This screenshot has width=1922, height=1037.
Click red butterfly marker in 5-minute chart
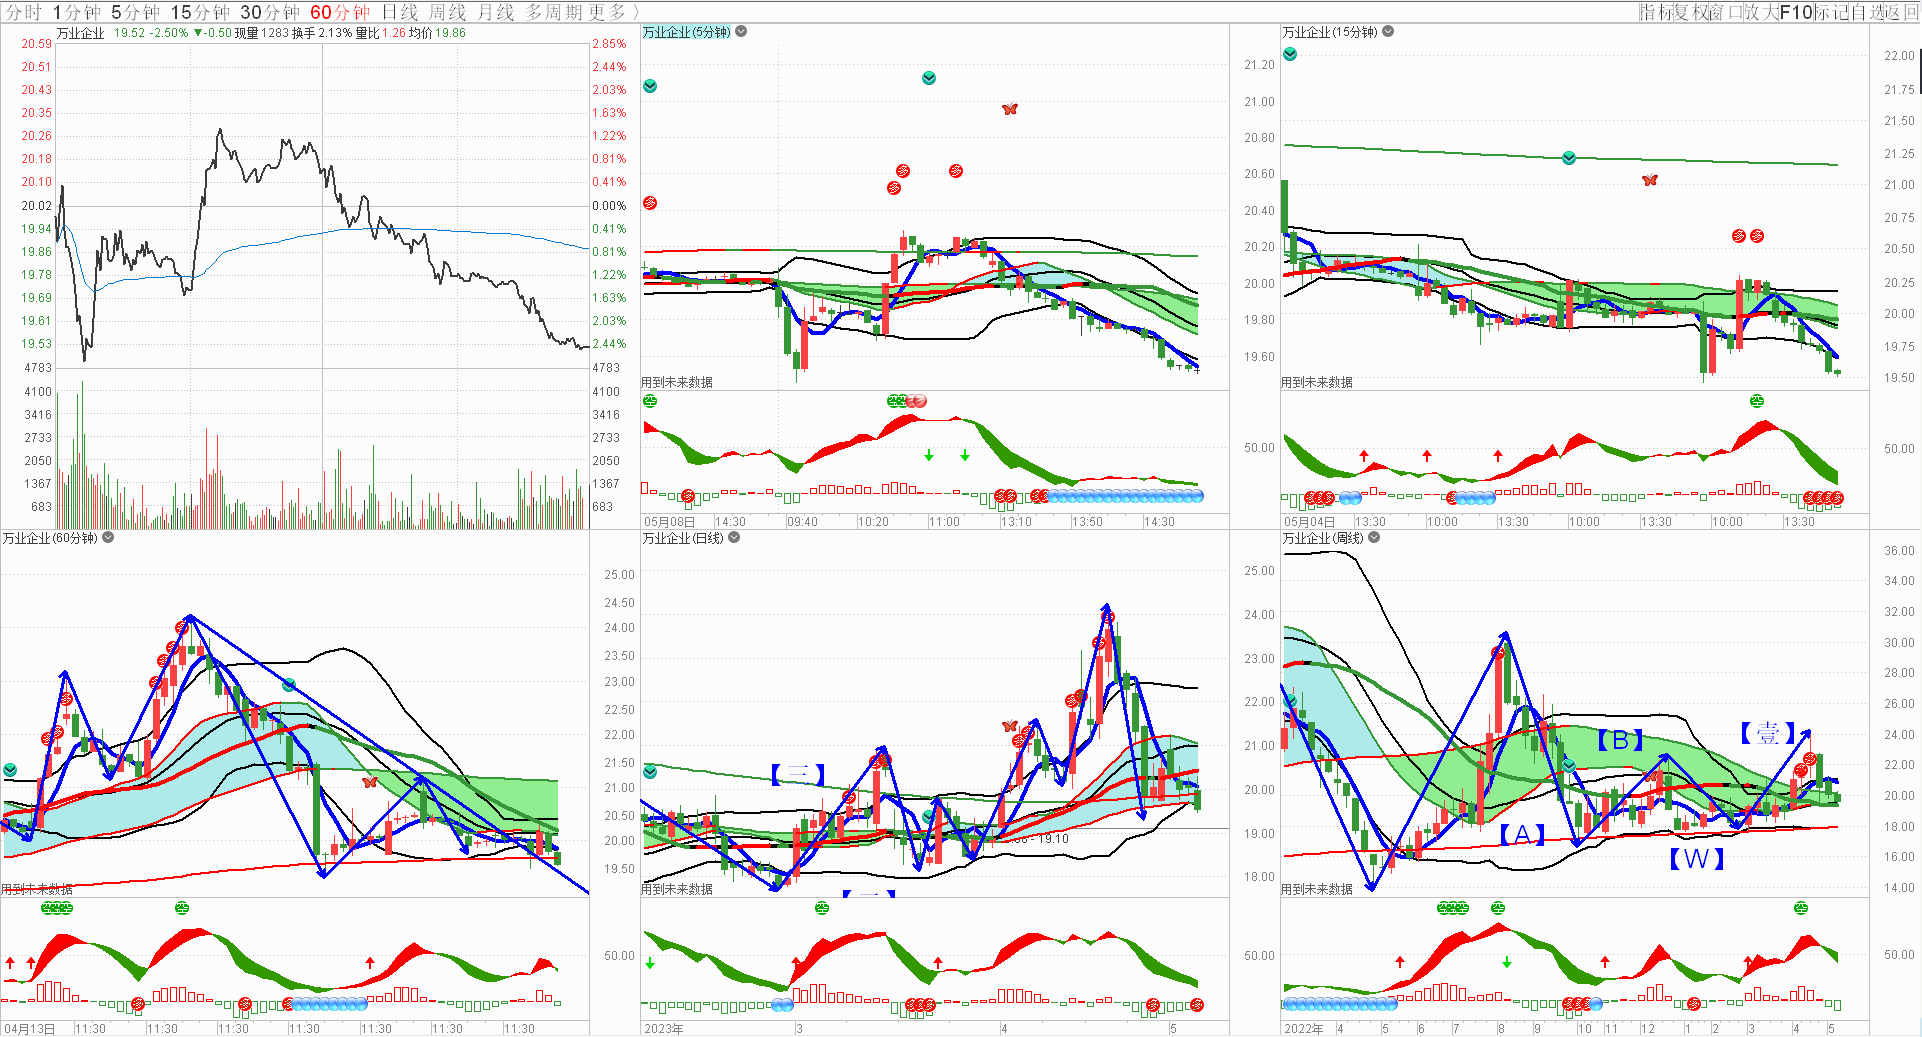pyautogui.click(x=1010, y=109)
